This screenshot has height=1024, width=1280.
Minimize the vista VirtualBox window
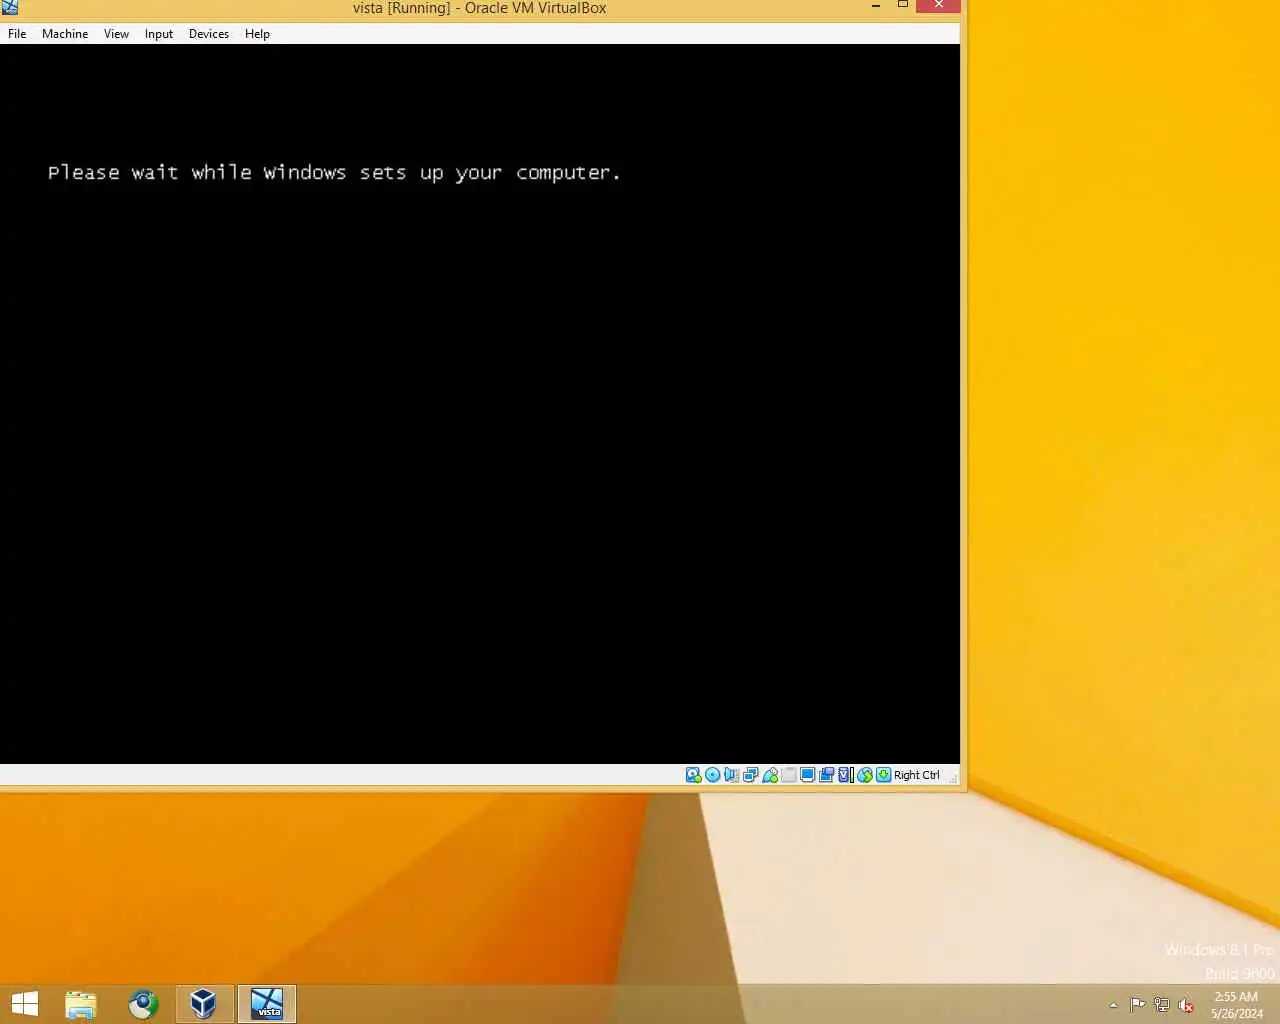876,6
